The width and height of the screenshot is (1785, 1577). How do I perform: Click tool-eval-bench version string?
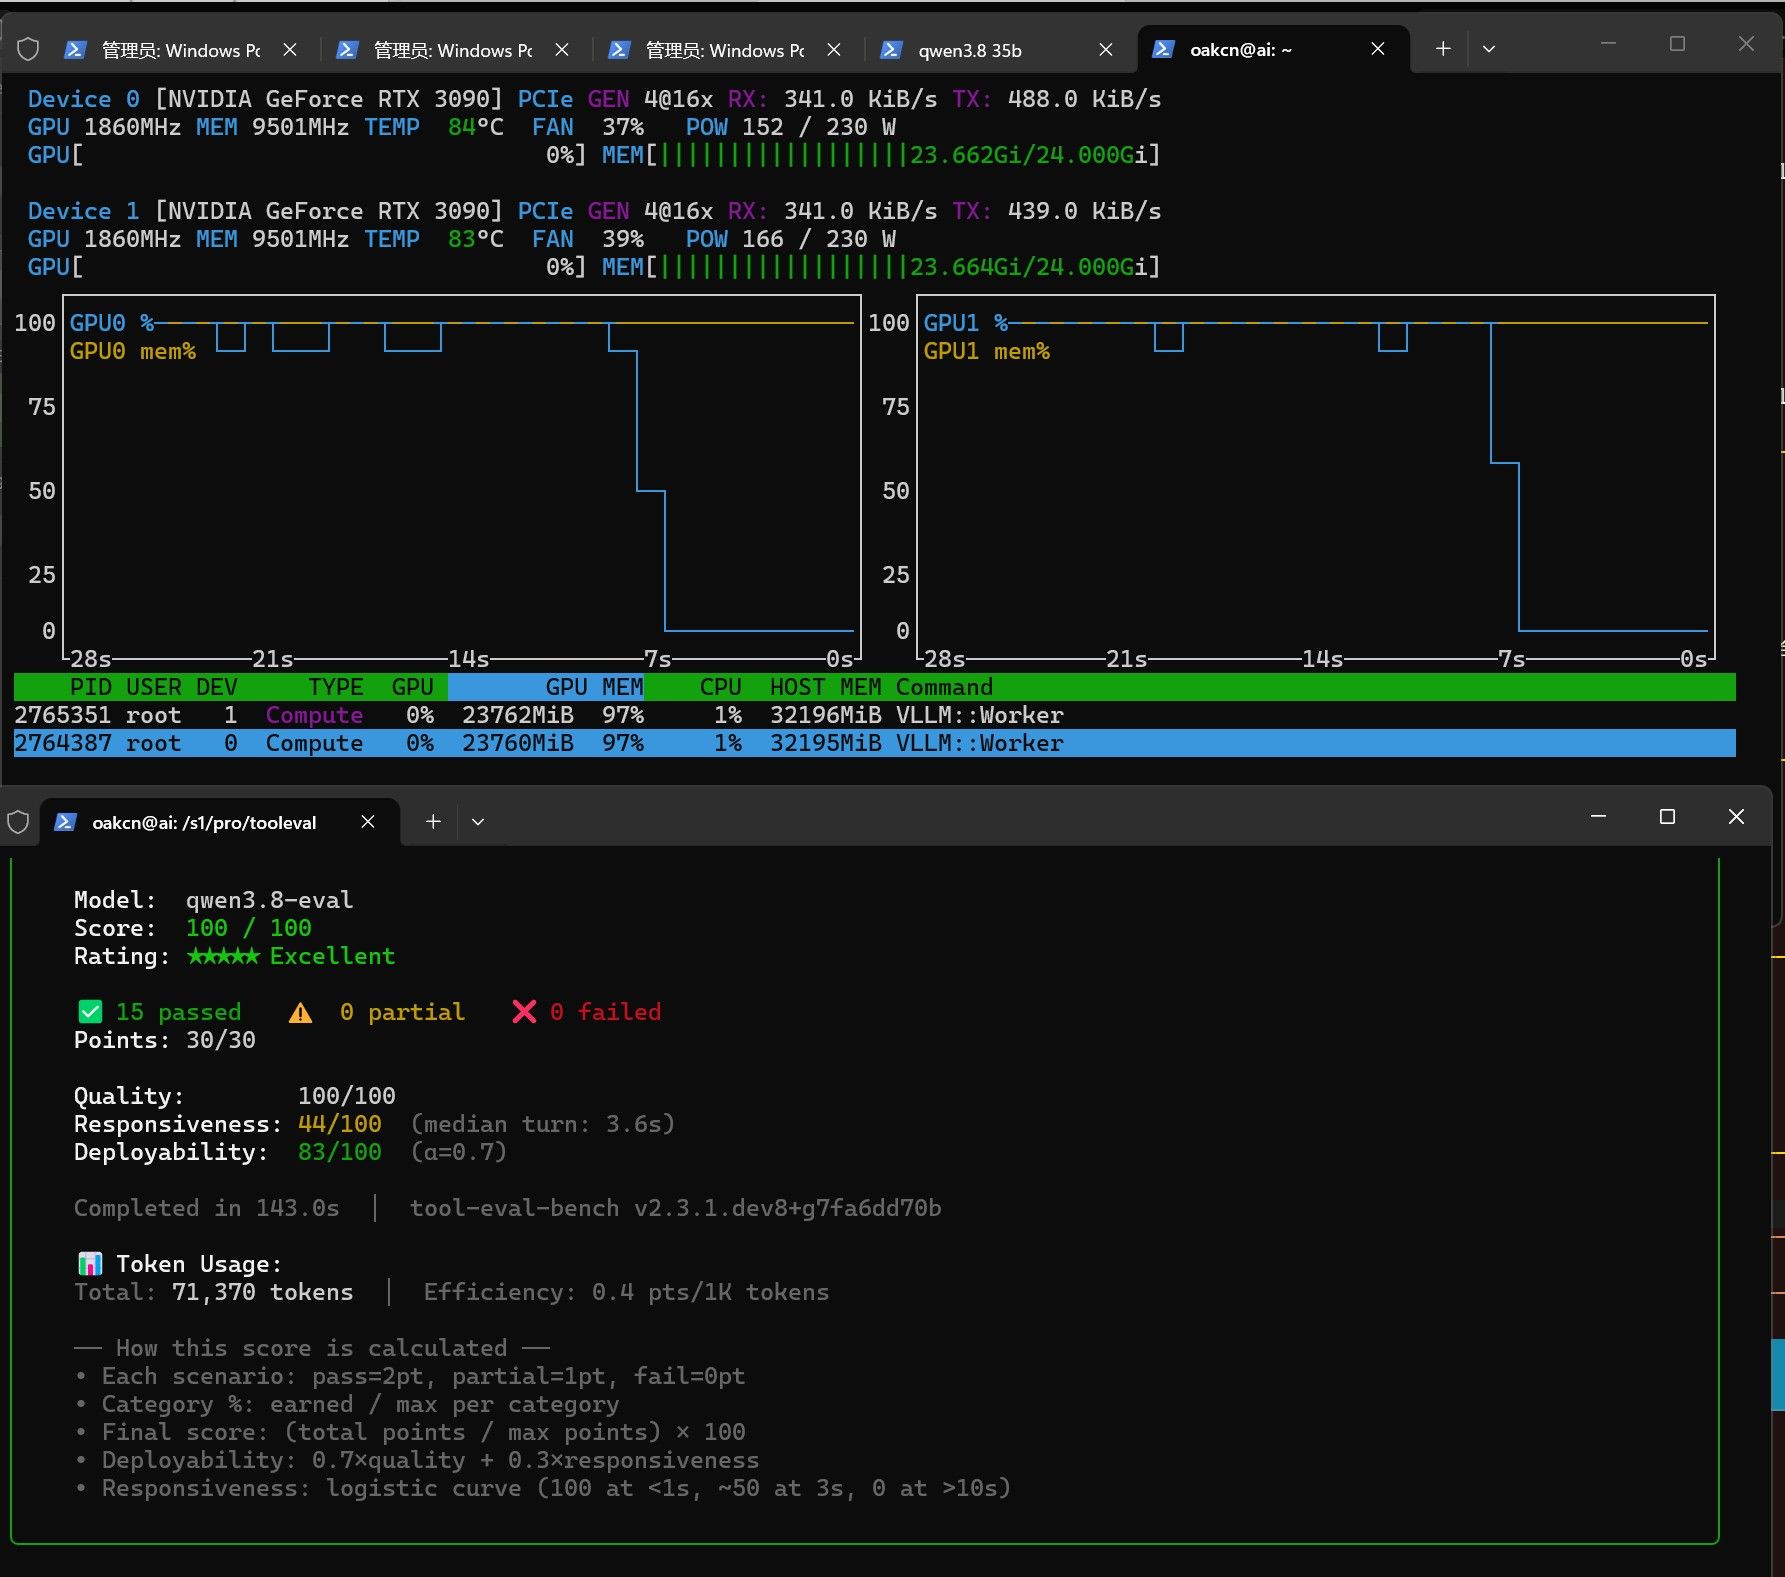click(x=675, y=1208)
